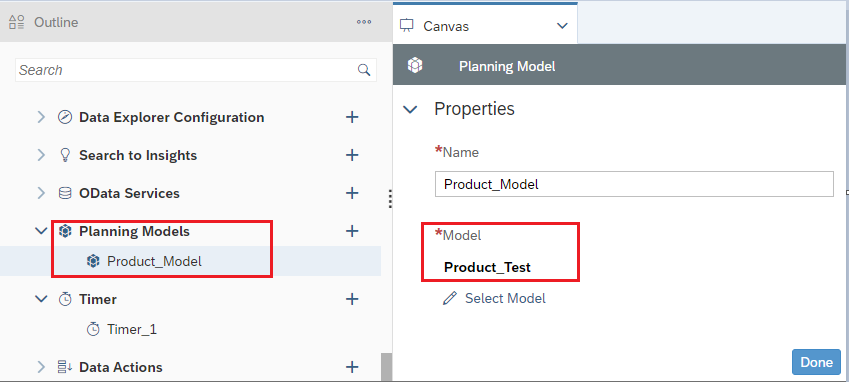Add a new Data Action with plus icon
849x382 pixels.
tap(352, 367)
